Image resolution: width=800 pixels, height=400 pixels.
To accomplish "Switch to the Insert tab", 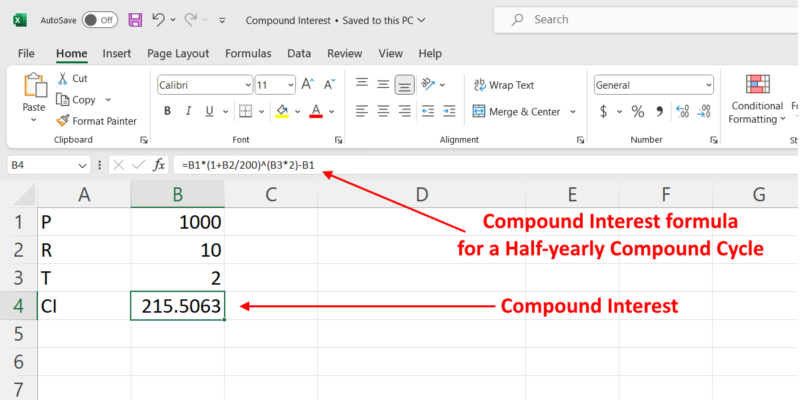I will pyautogui.click(x=117, y=54).
